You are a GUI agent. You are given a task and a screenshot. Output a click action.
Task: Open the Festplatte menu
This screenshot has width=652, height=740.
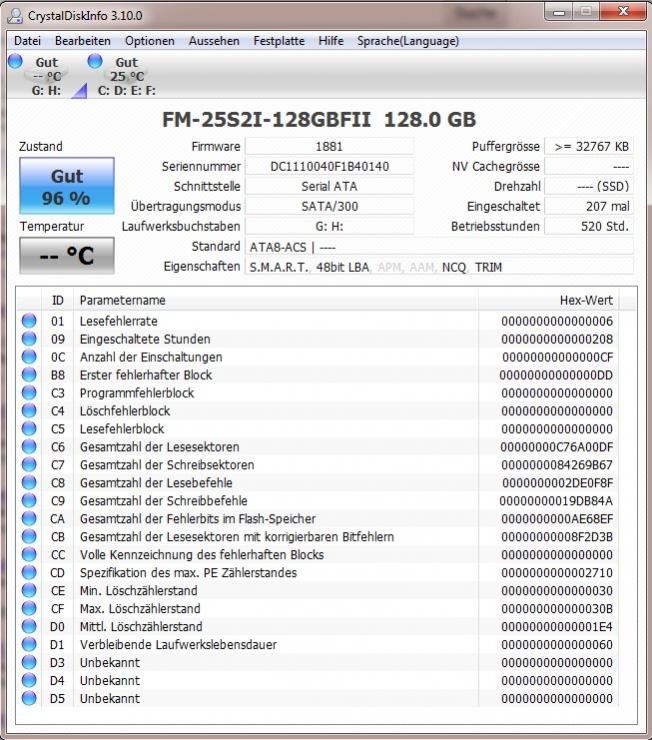point(279,41)
